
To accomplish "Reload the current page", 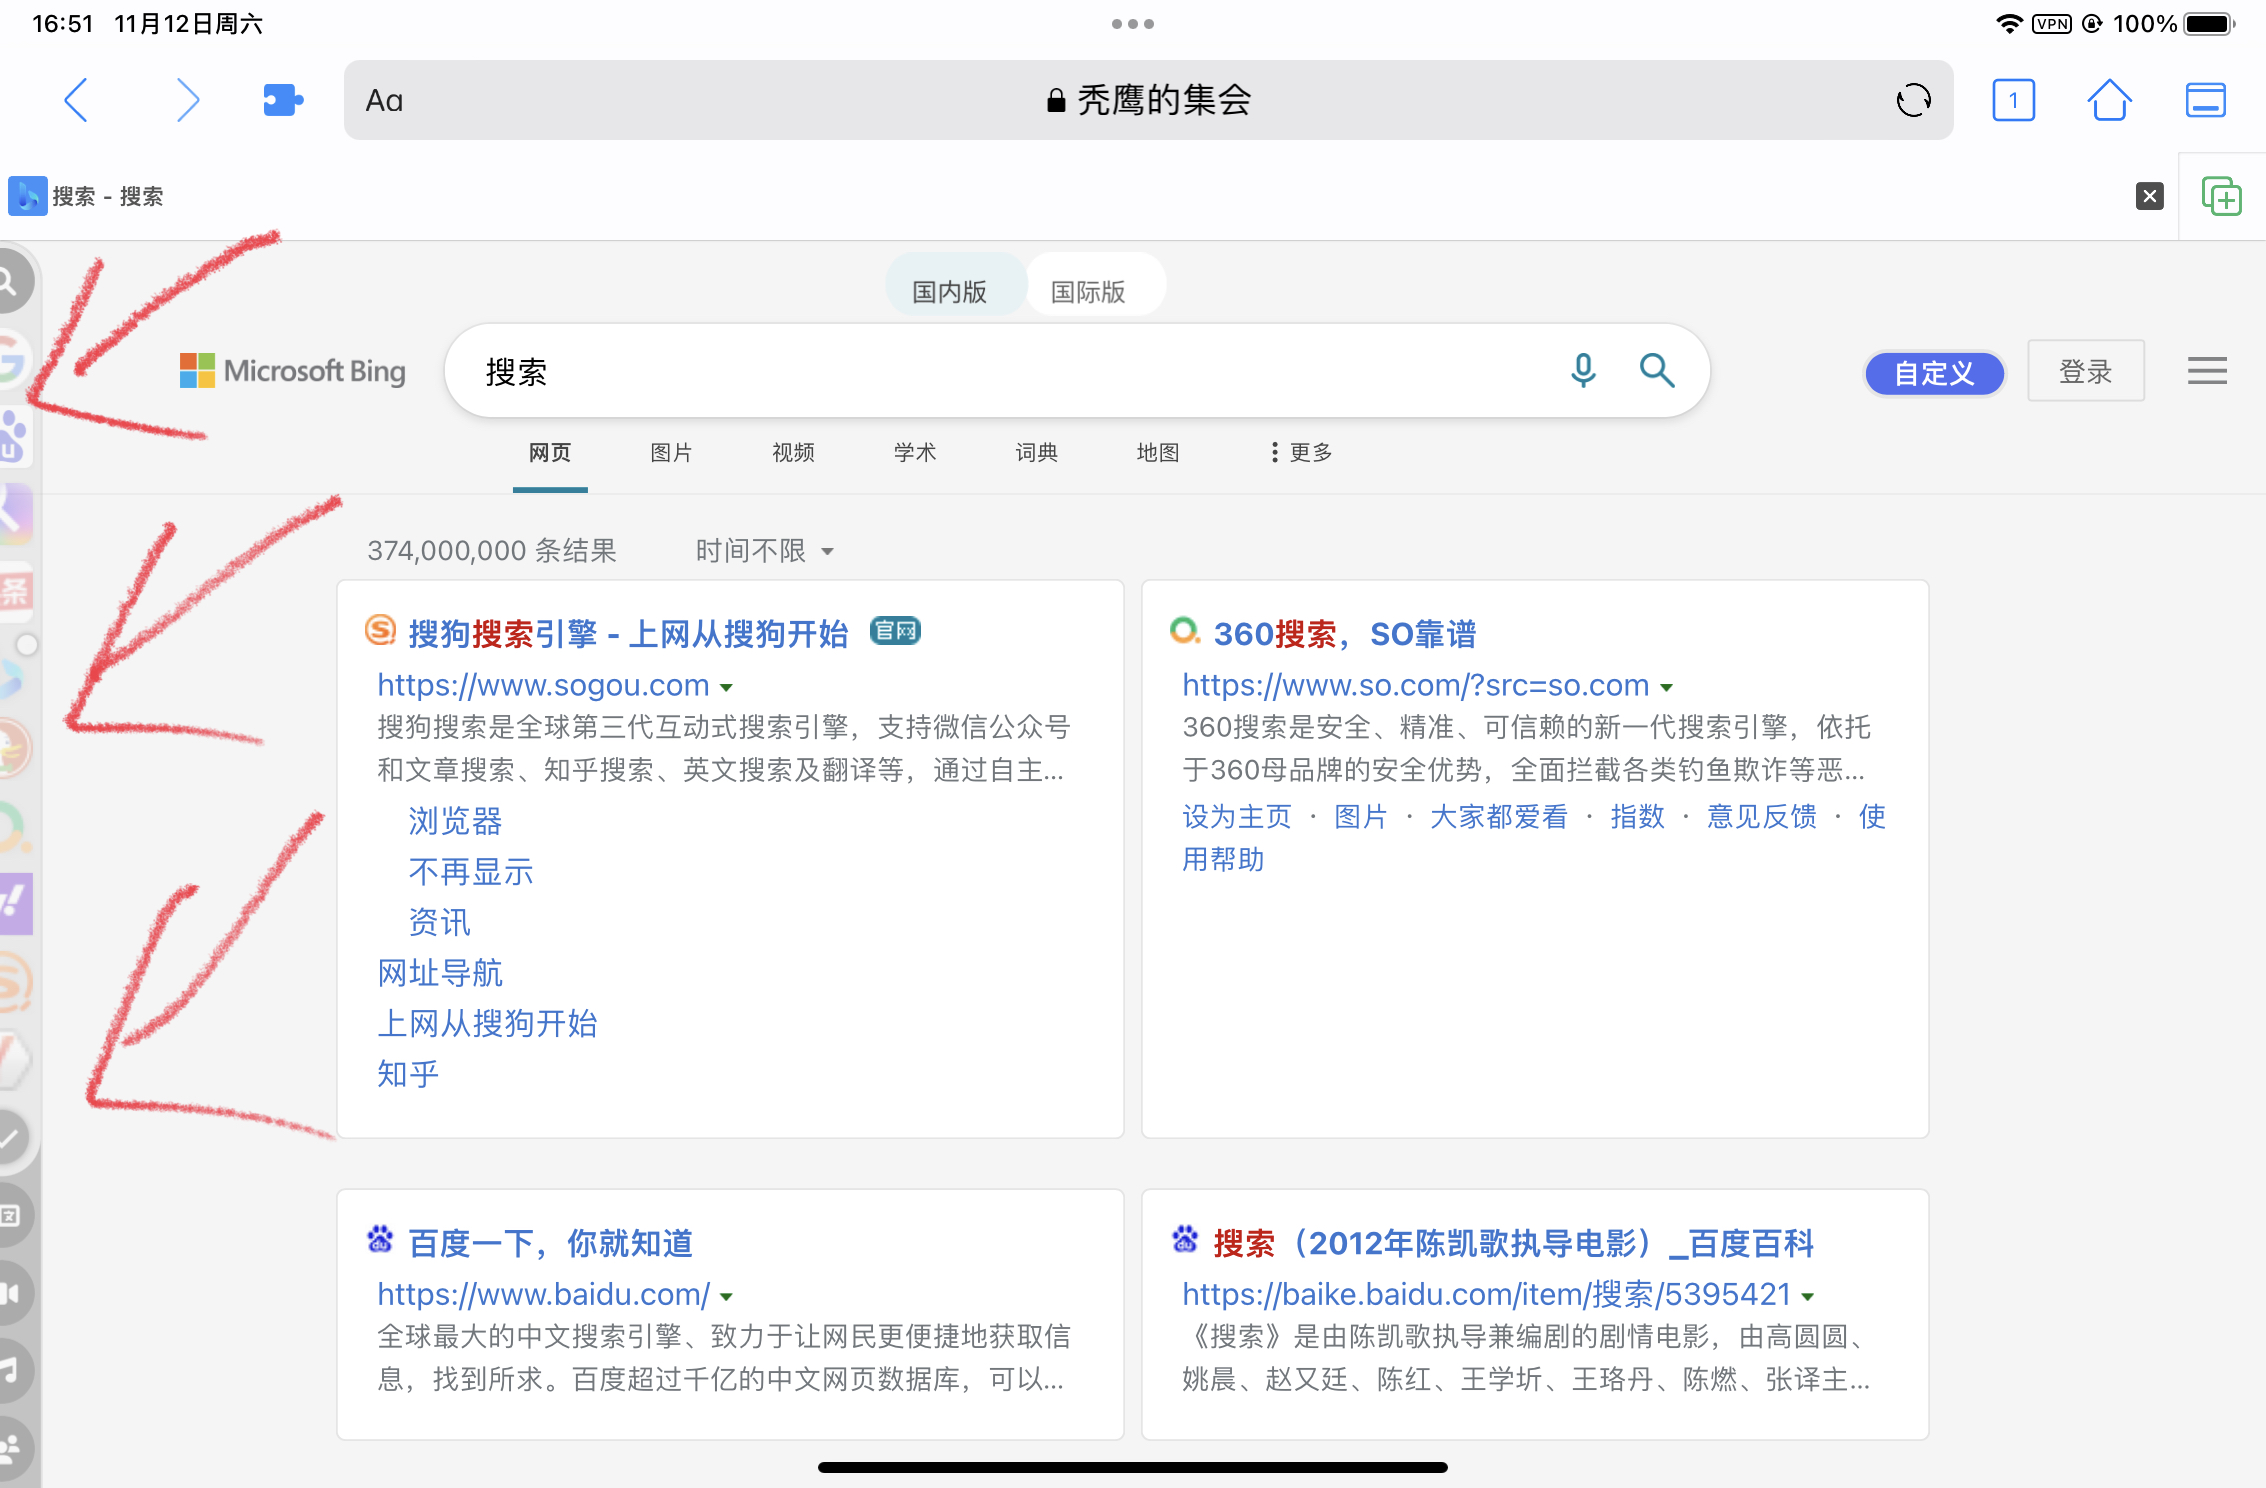I will (1913, 100).
